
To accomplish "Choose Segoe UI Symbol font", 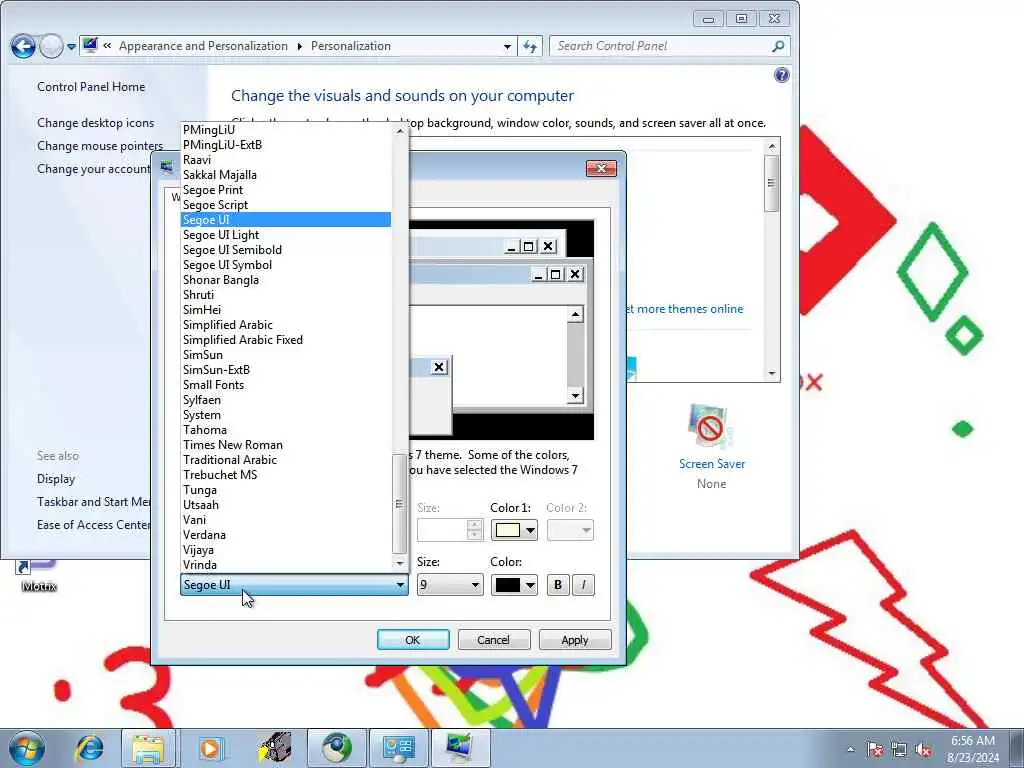I will click(286, 265).
